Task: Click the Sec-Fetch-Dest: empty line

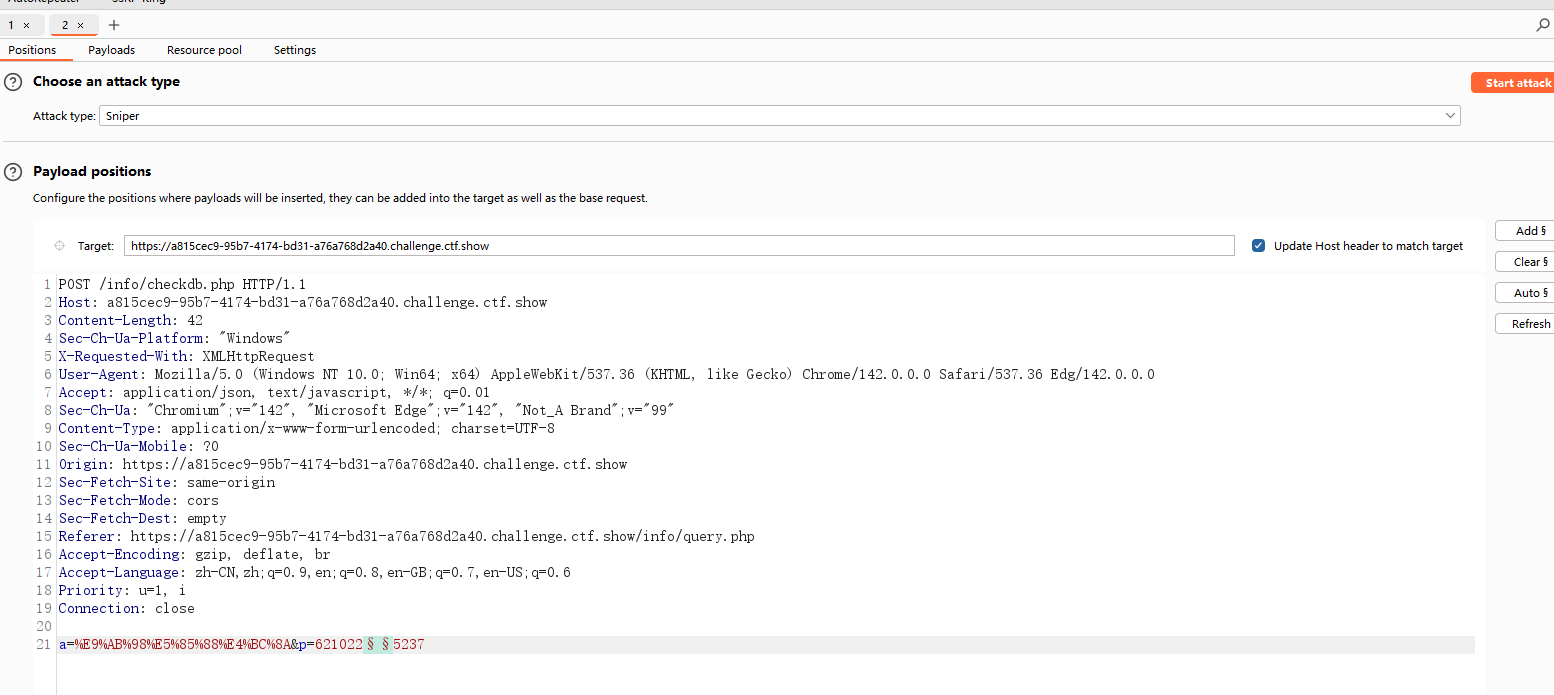Action: click(142, 518)
